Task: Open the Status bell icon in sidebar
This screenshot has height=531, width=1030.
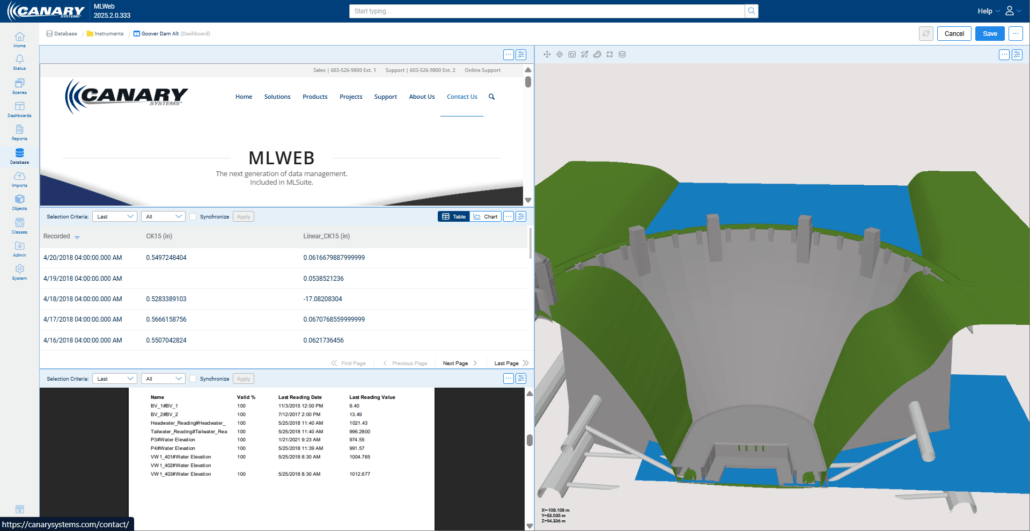Action: tap(19, 61)
